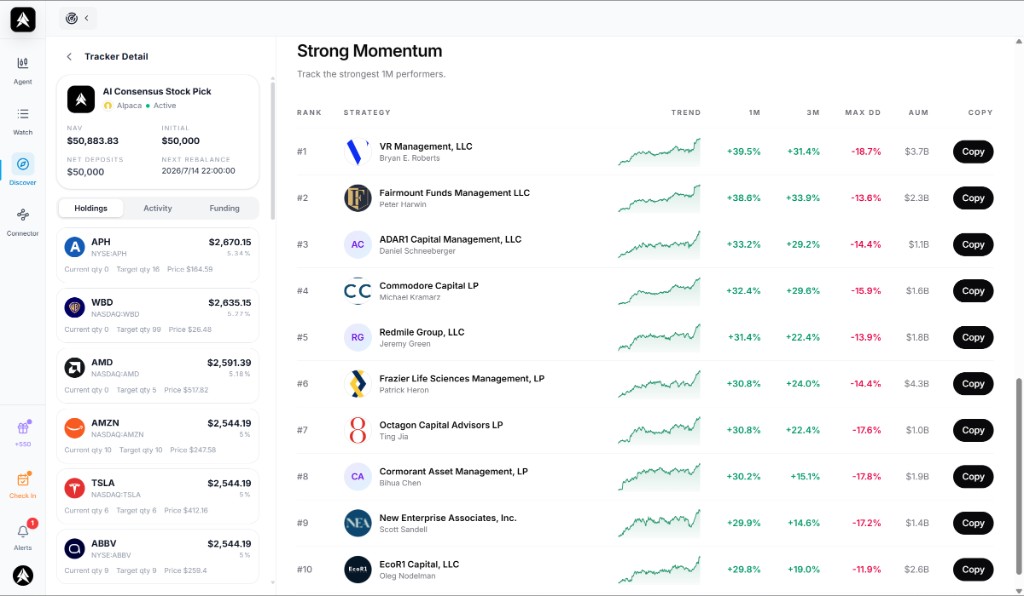This screenshot has height=596, width=1024.
Task: Select the Discover compass icon
Action: point(22,165)
